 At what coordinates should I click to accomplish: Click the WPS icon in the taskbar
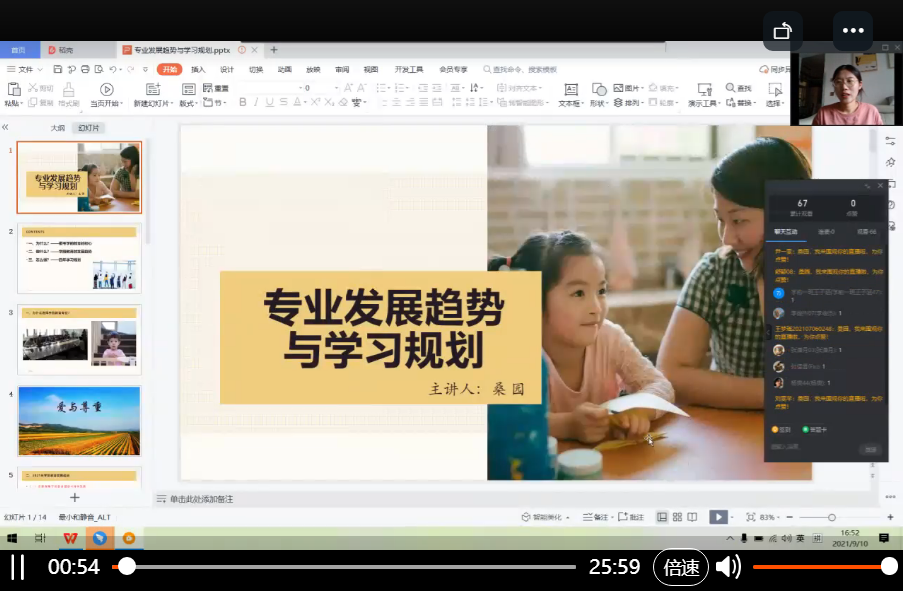[70, 538]
